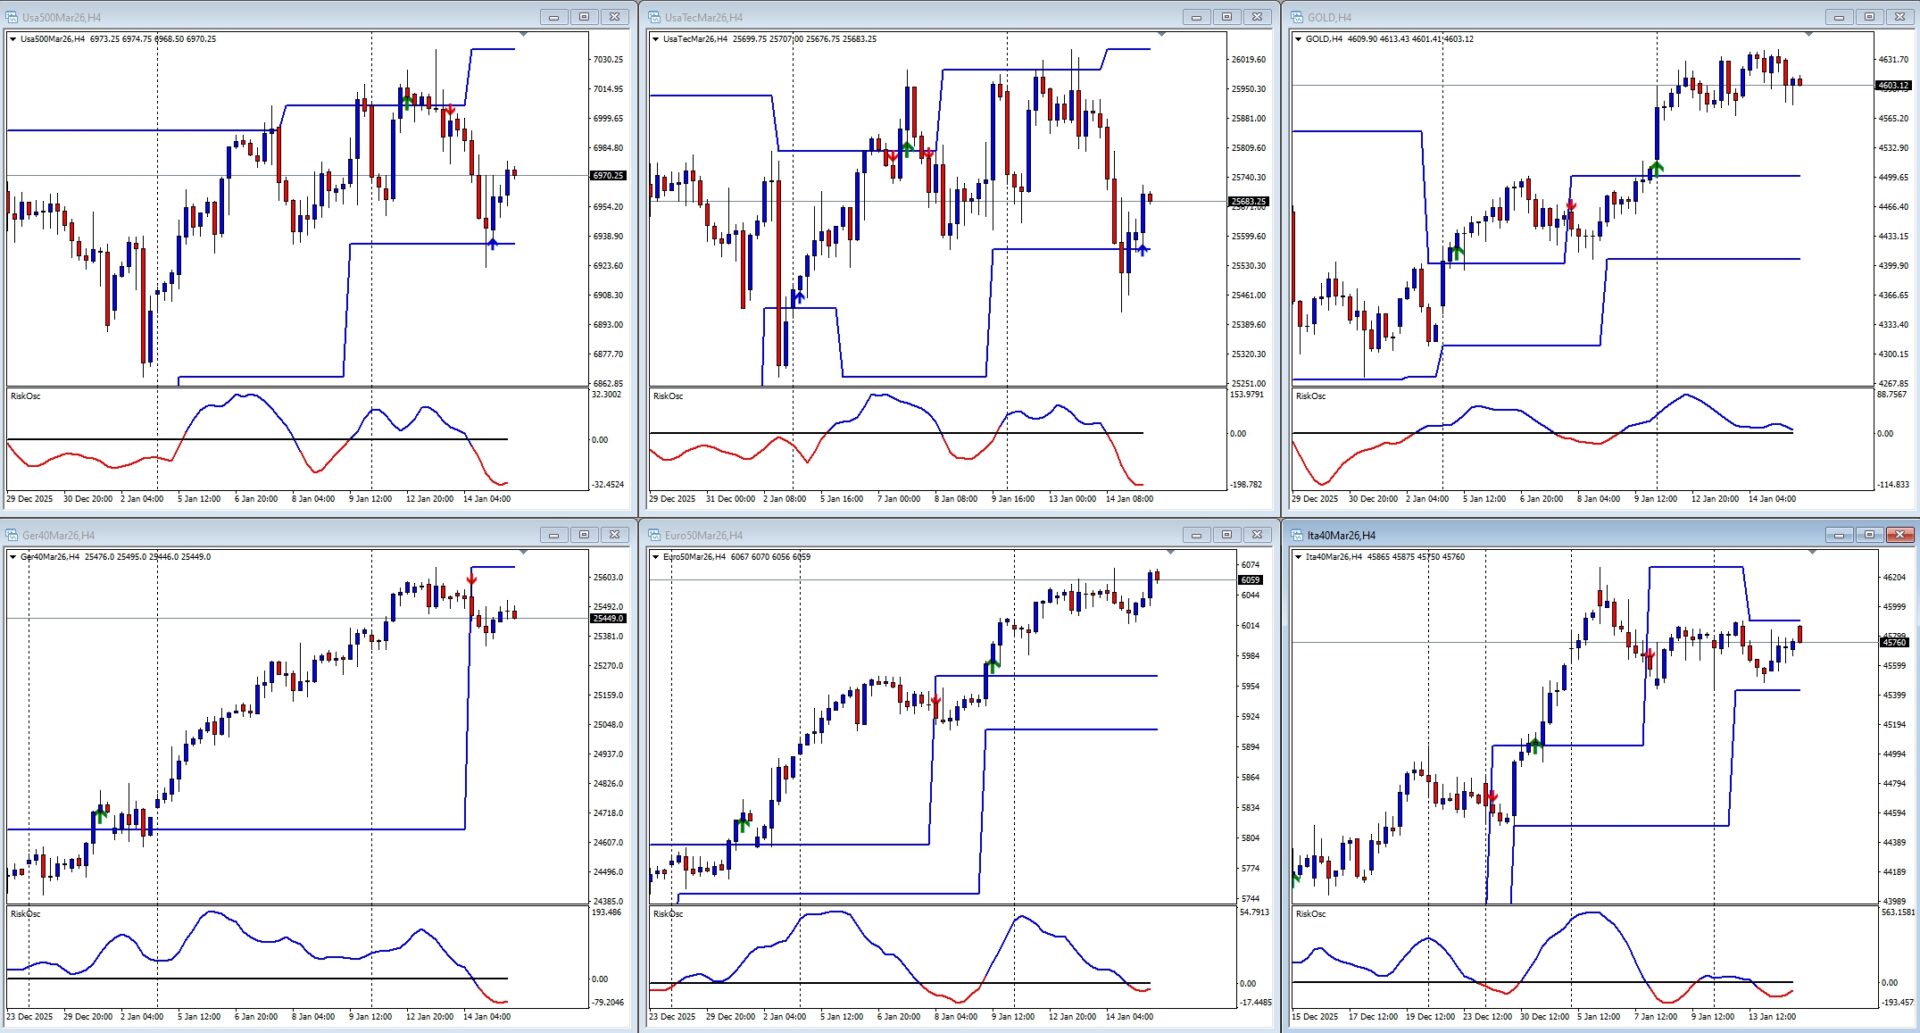
Task: Activate the UsaTecMar26,H4 window title bar
Action: 900,17
